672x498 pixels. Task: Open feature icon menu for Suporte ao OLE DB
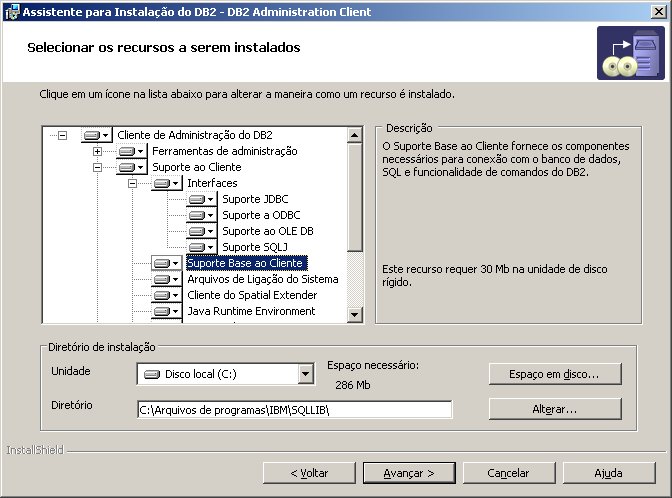coord(202,231)
